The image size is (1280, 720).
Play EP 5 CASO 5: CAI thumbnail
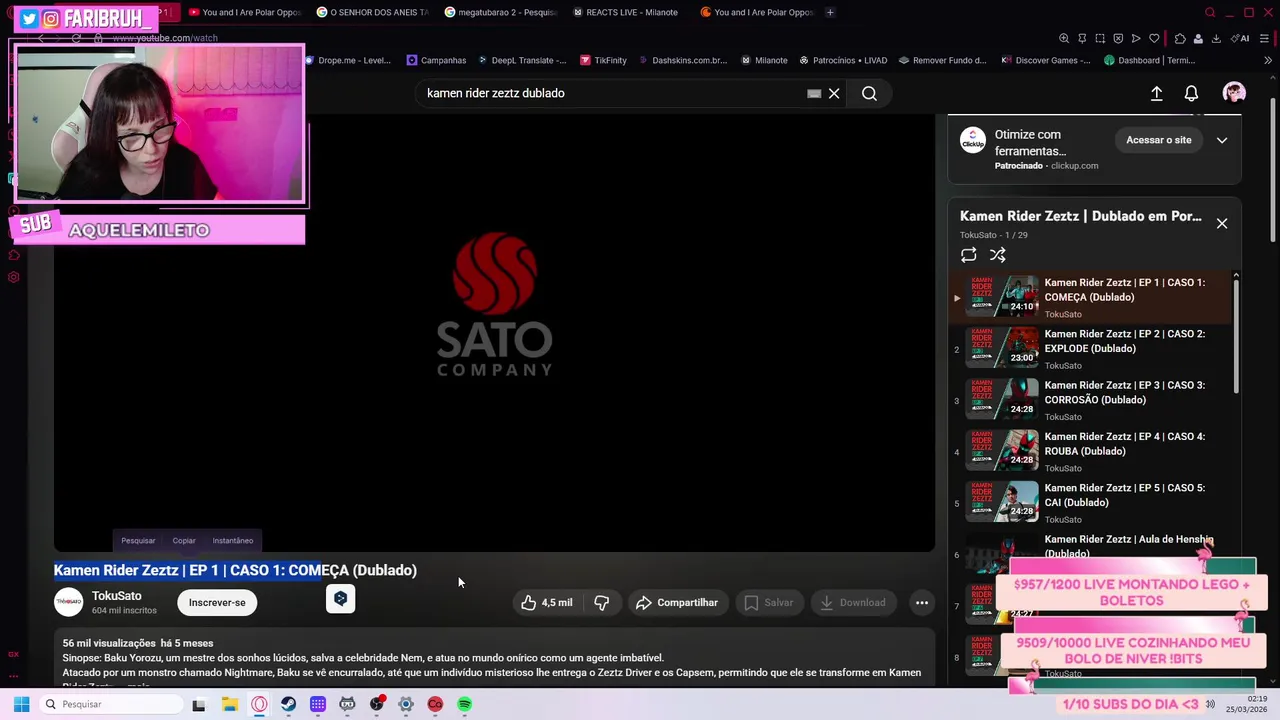point(1002,501)
